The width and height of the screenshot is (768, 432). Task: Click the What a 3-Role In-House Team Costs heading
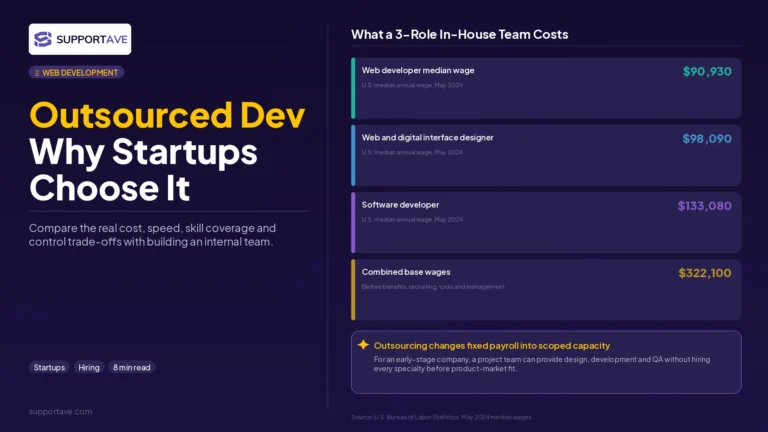pos(459,34)
